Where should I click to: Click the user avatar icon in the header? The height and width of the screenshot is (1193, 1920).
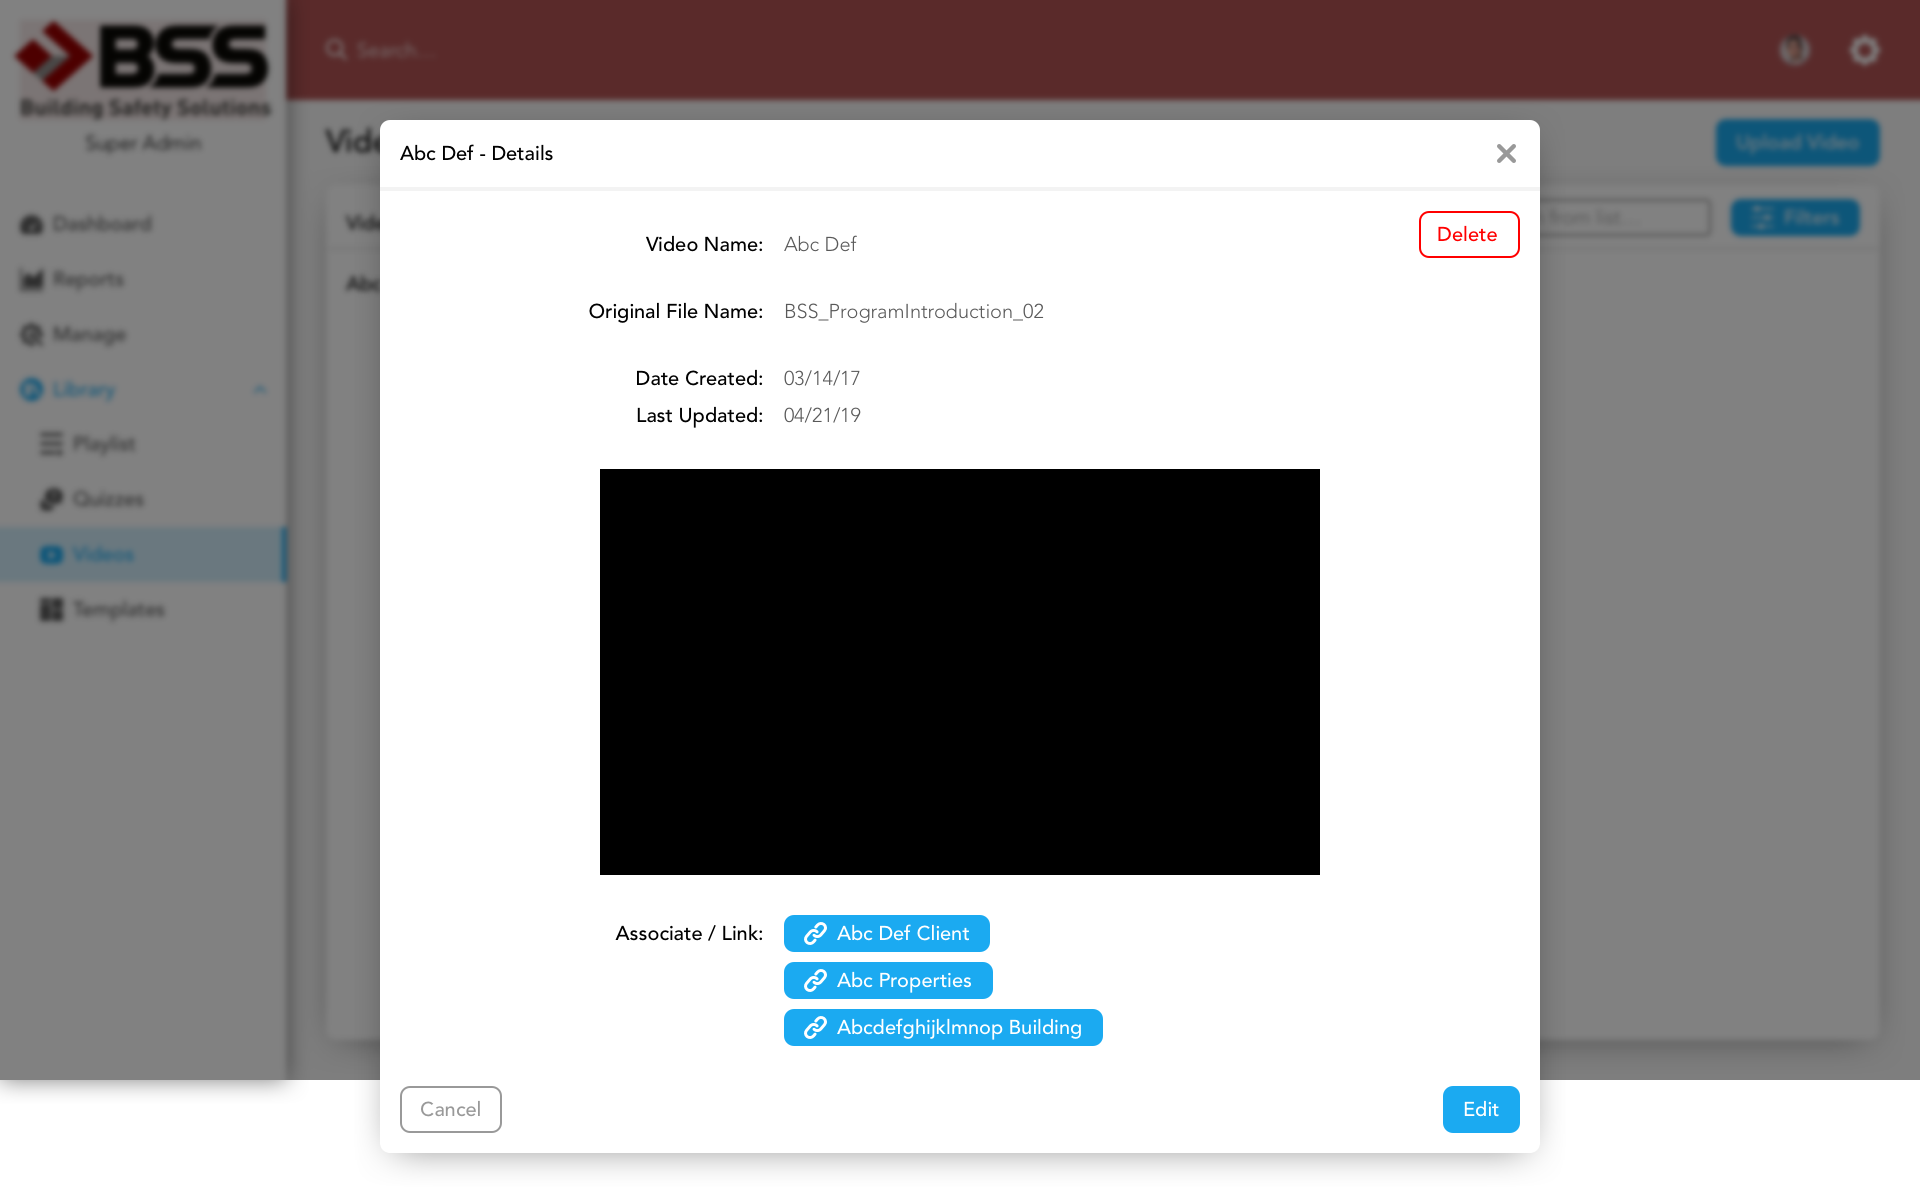pyautogui.click(x=1794, y=50)
